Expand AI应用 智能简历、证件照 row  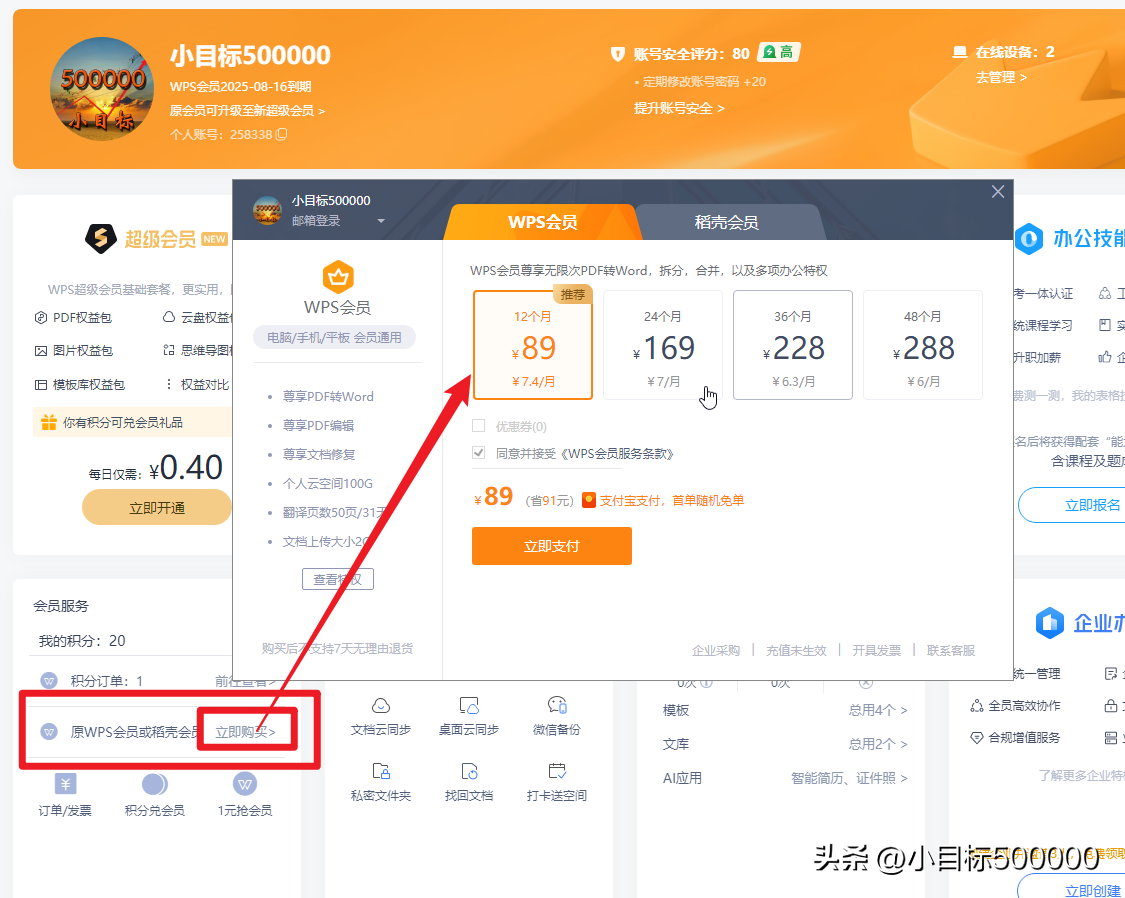click(x=785, y=778)
